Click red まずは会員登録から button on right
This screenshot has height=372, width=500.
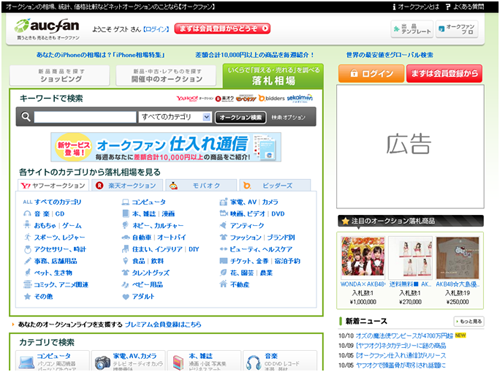coord(444,73)
